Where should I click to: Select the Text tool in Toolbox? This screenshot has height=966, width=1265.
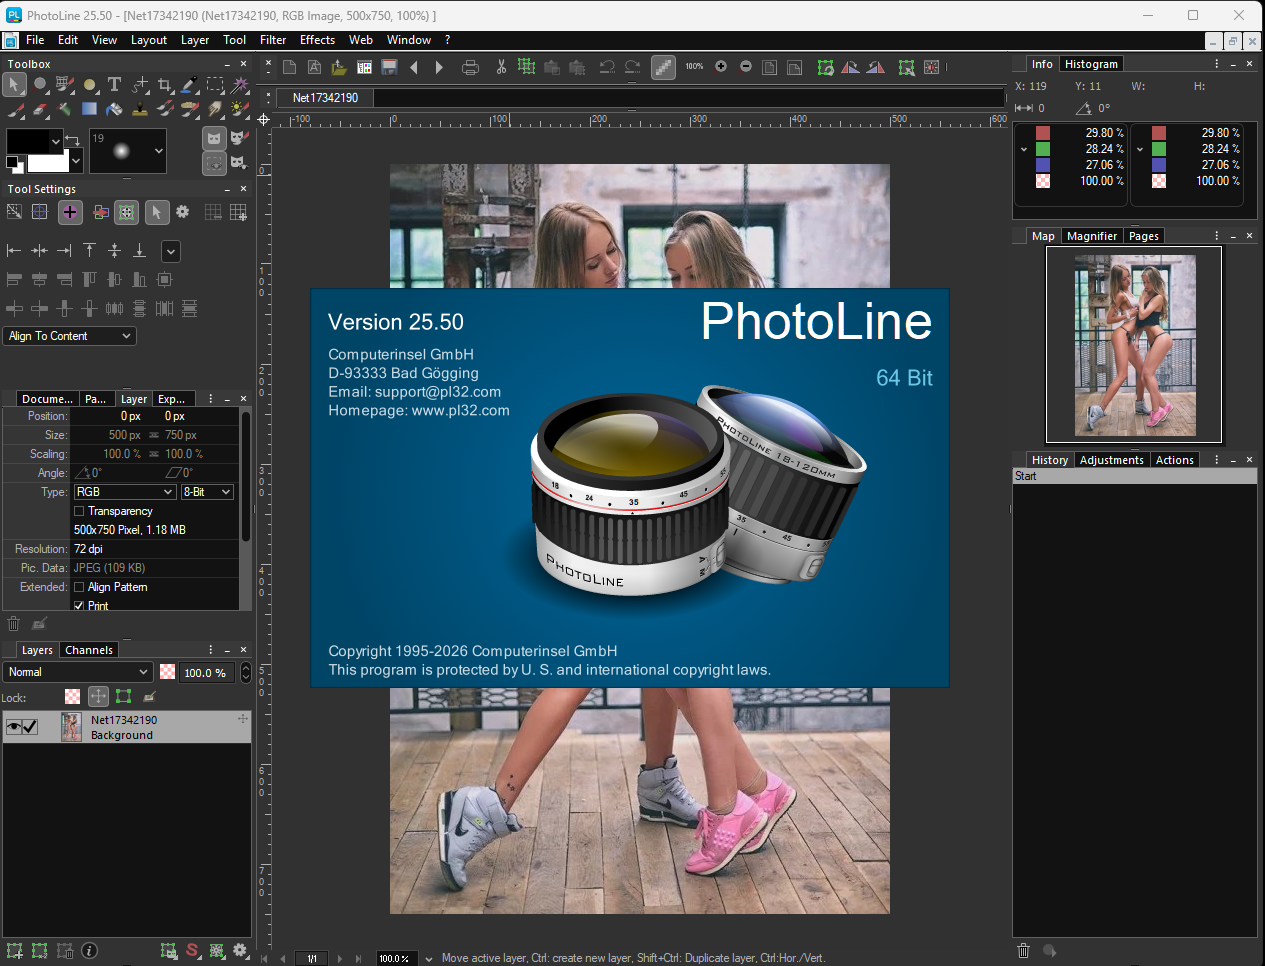click(114, 84)
